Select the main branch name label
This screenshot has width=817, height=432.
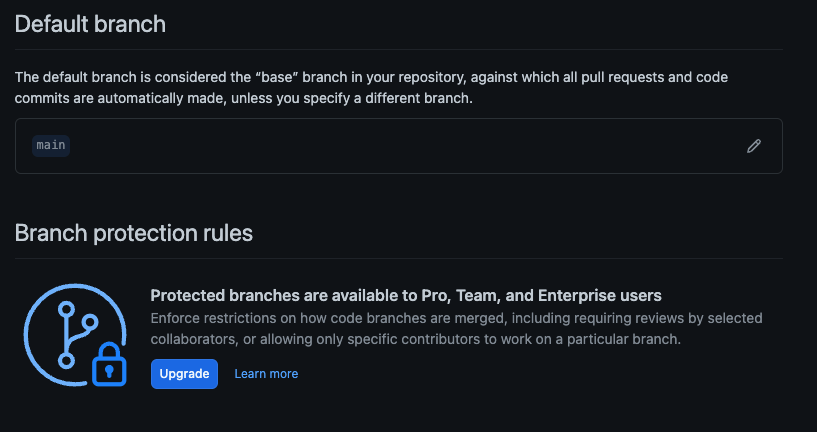tap(51, 145)
